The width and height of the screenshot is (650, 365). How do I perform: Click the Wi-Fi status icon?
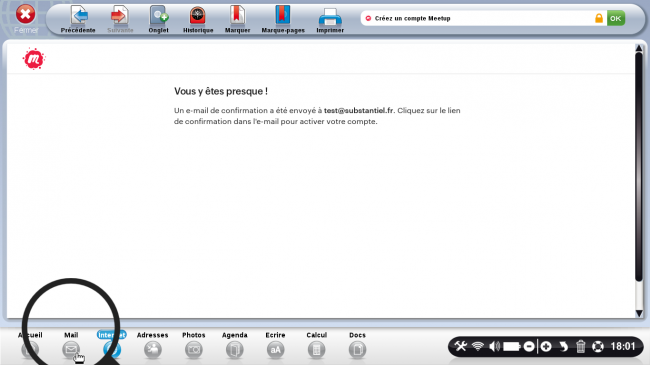coord(478,346)
